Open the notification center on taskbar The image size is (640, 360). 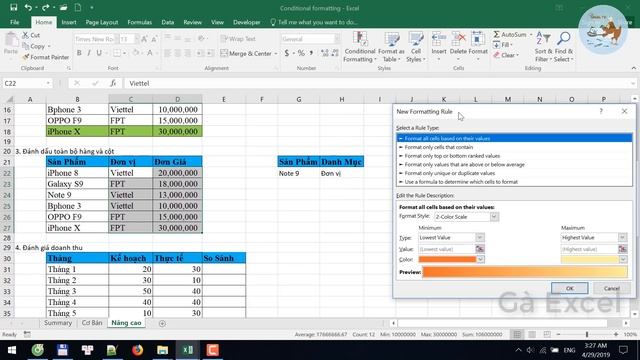tap(623, 350)
